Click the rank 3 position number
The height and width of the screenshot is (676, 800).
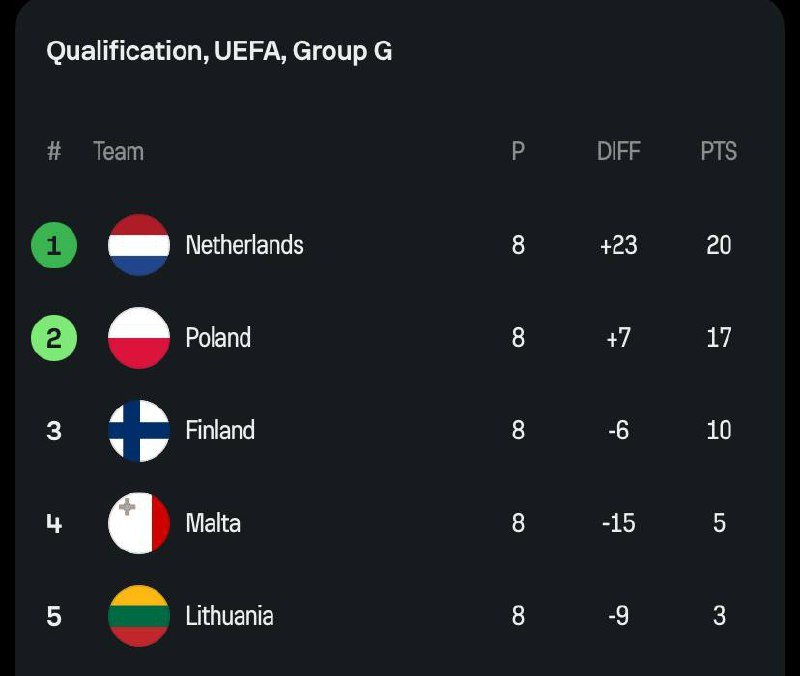tap(54, 431)
